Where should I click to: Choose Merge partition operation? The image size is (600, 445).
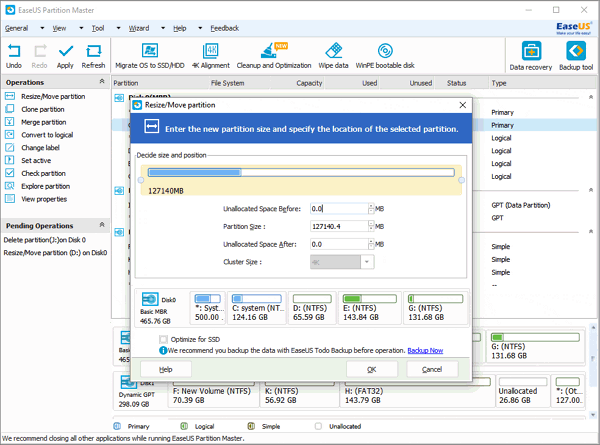(x=44, y=122)
